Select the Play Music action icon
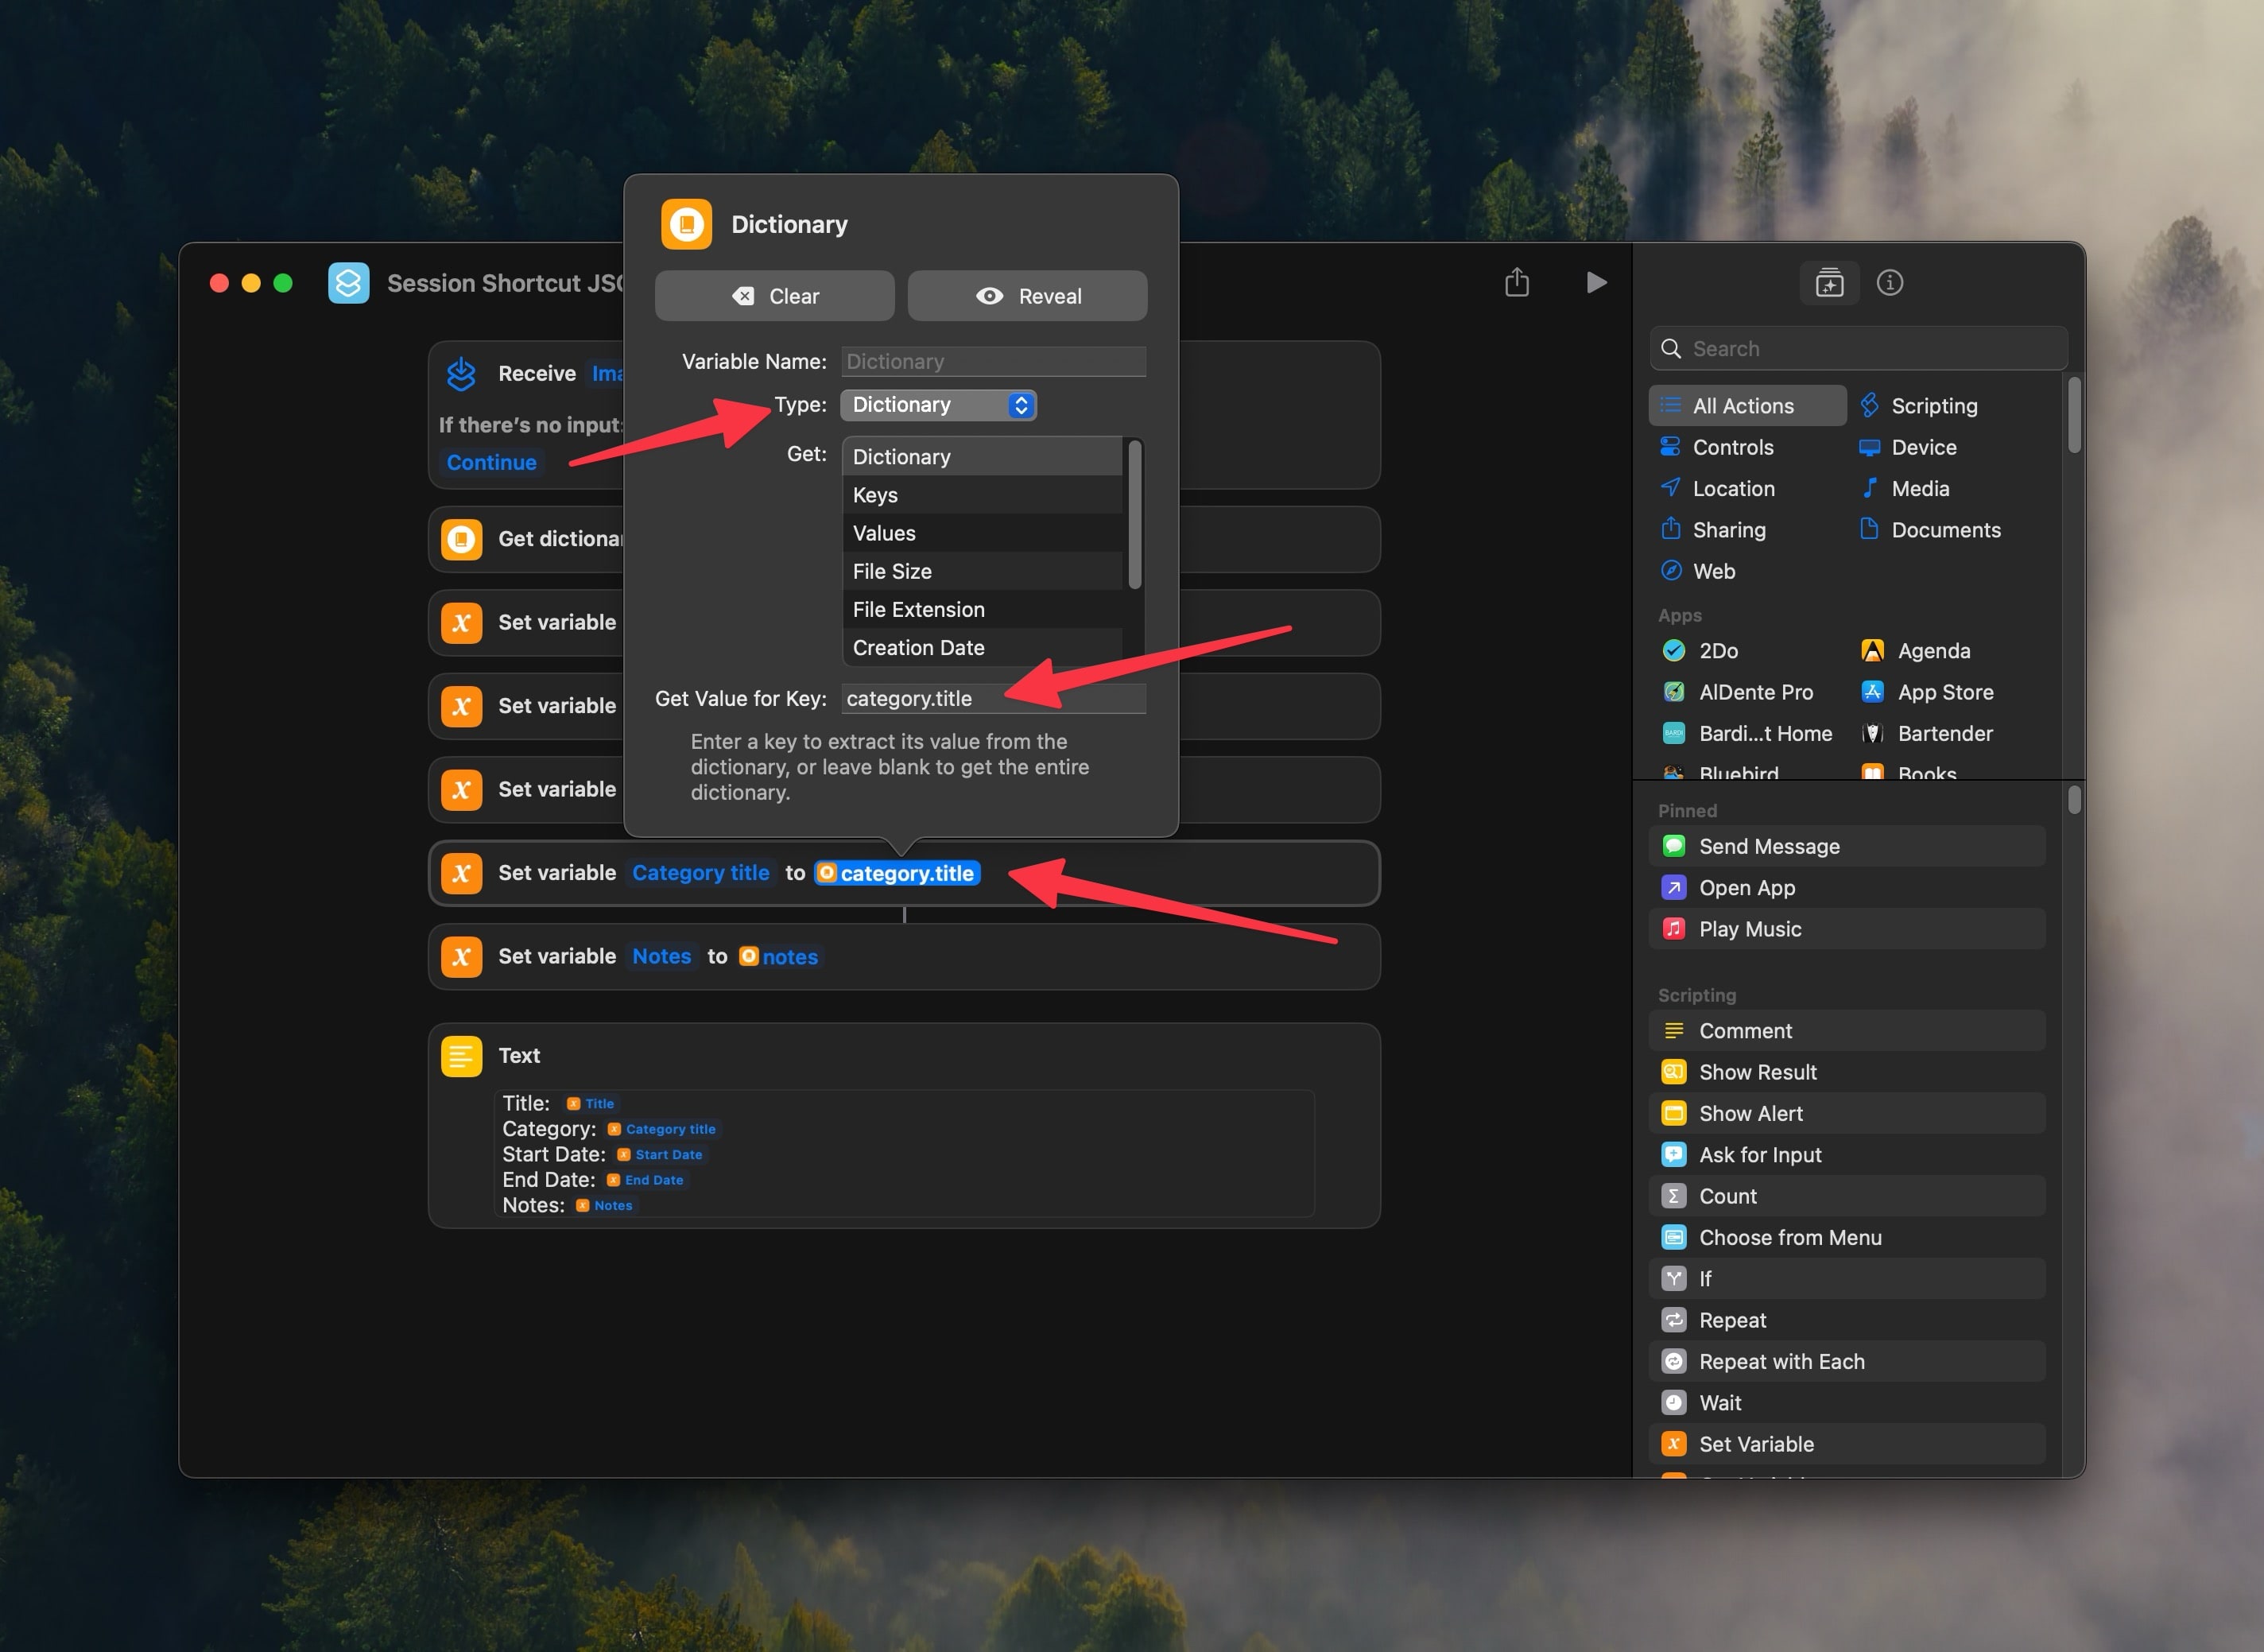Screen dimensions: 2264x1652 1673,929
